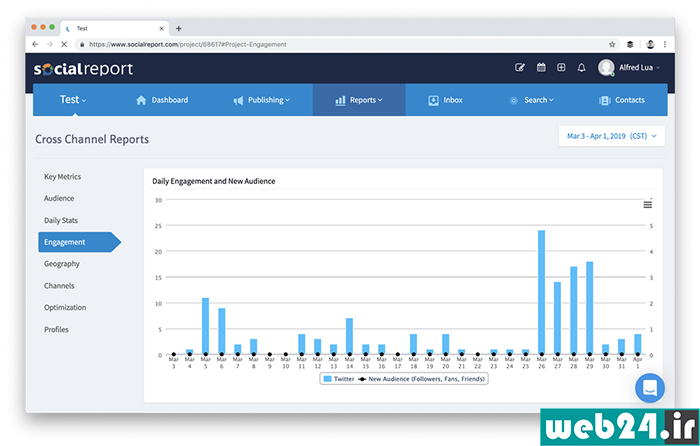
Task: Select Geography in the sidebar
Action: [62, 264]
